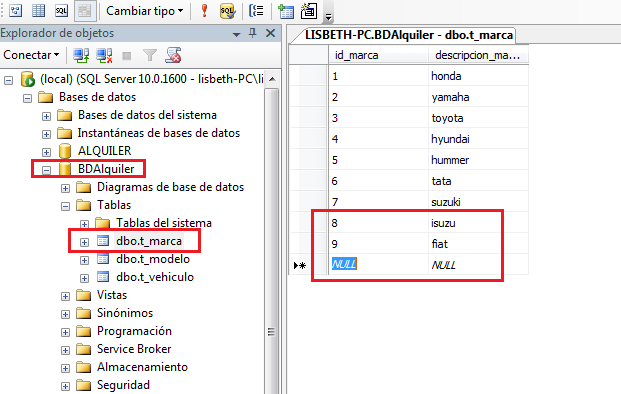Click the highlighted NULL id_marca cell
This screenshot has width=621, height=394.
click(378, 264)
